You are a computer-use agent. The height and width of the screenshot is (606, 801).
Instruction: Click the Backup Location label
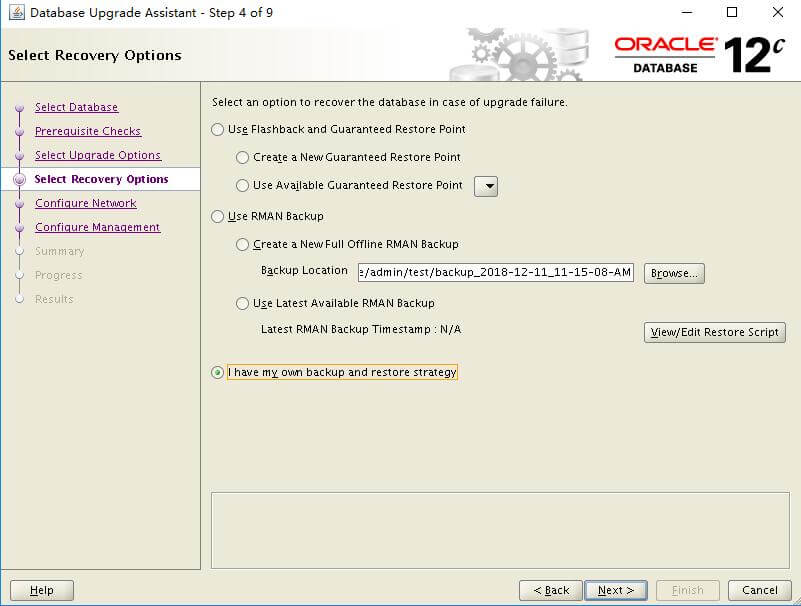point(304,270)
